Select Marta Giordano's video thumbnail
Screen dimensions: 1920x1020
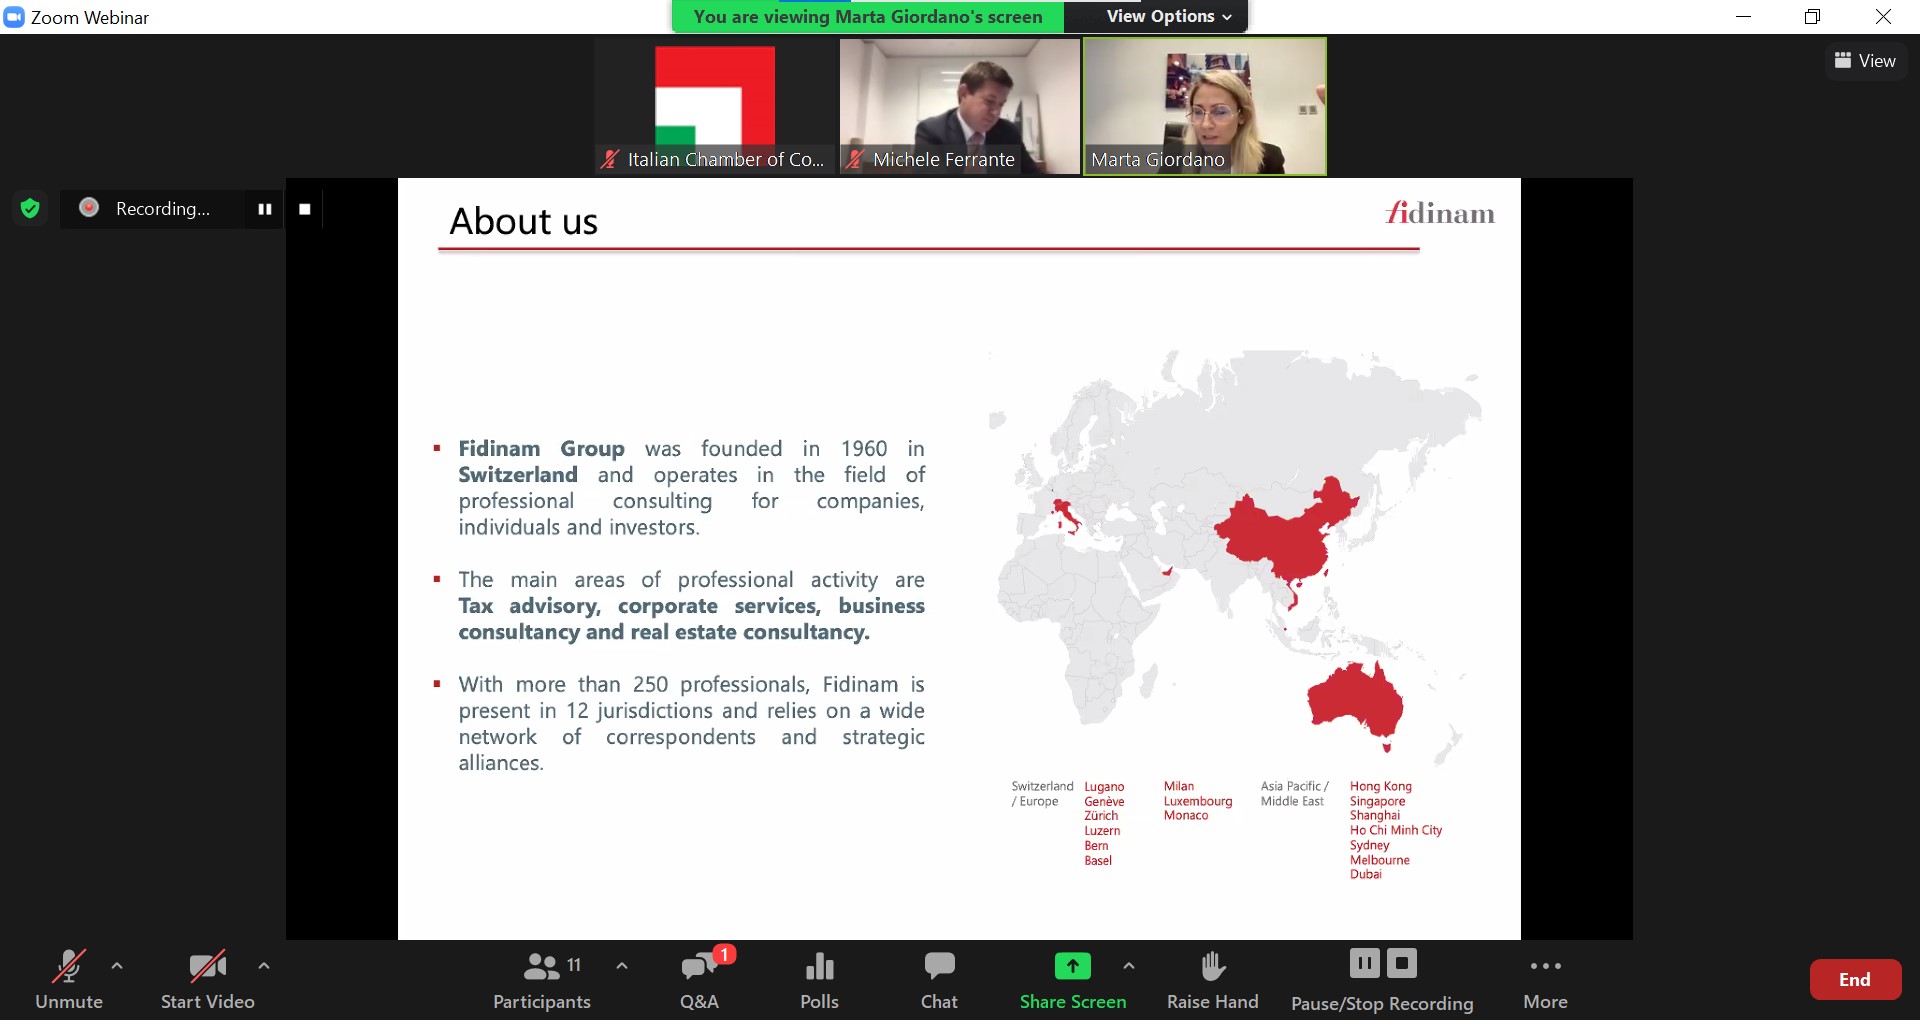[1205, 106]
